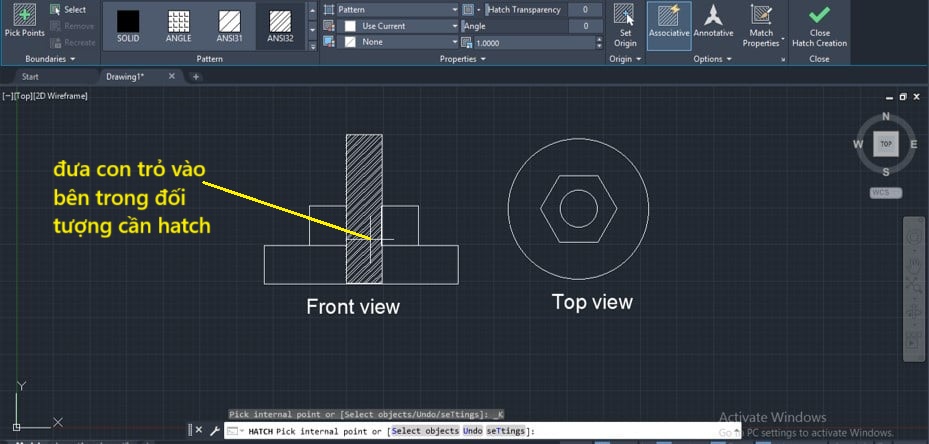This screenshot has width=929, height=444.
Task: Expand the full hatch pattern gallery
Action: (x=313, y=45)
